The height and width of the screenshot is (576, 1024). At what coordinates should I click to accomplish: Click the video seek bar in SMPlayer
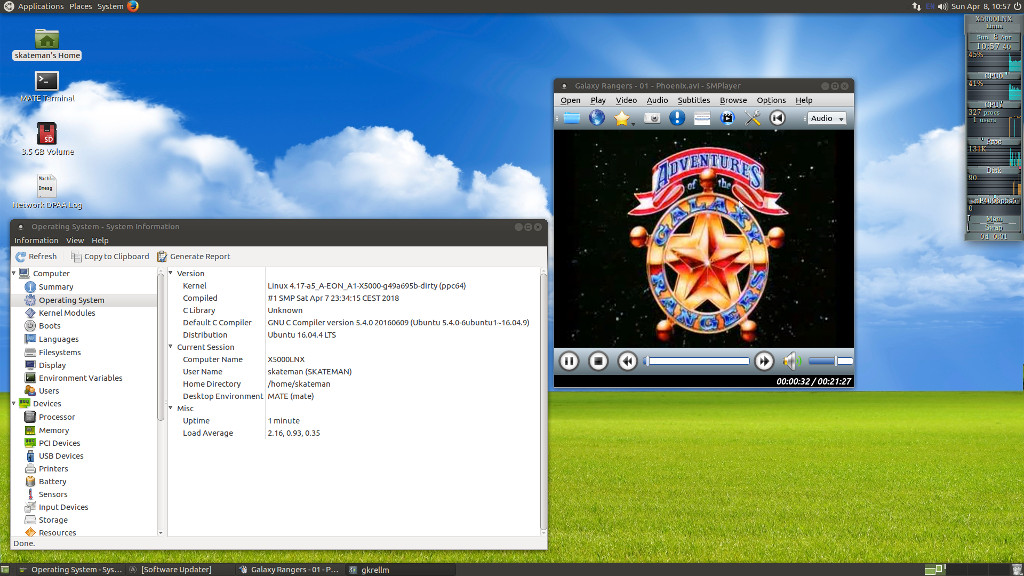pyautogui.click(x=698, y=361)
